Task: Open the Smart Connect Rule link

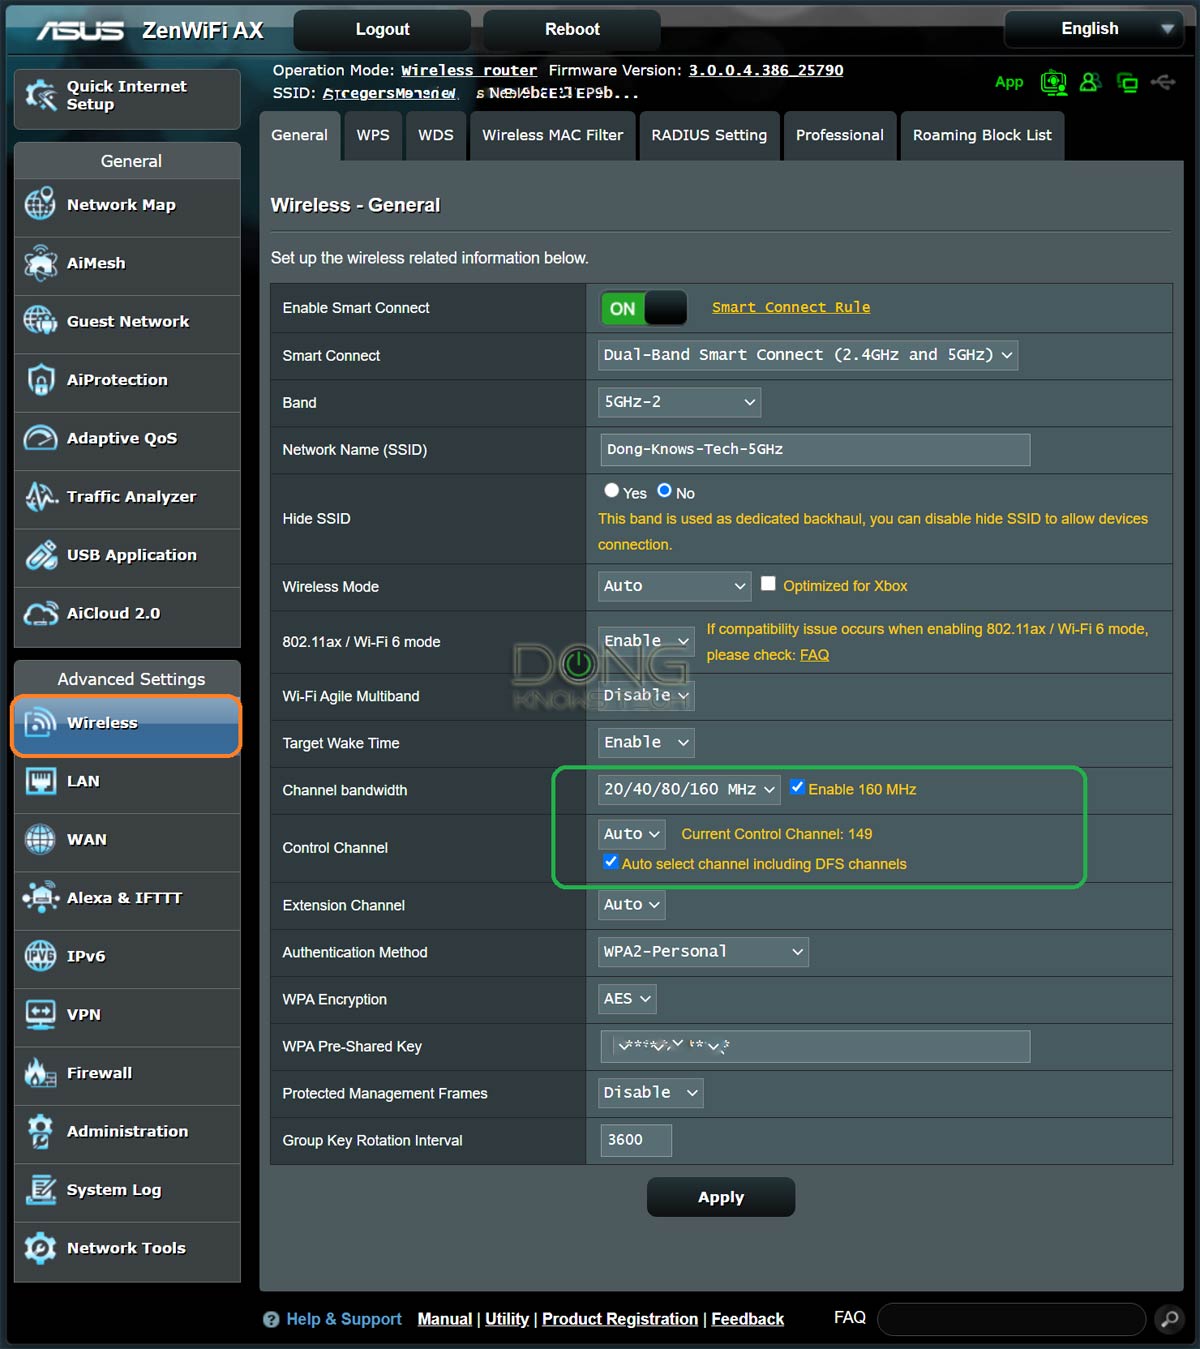Action: click(790, 307)
